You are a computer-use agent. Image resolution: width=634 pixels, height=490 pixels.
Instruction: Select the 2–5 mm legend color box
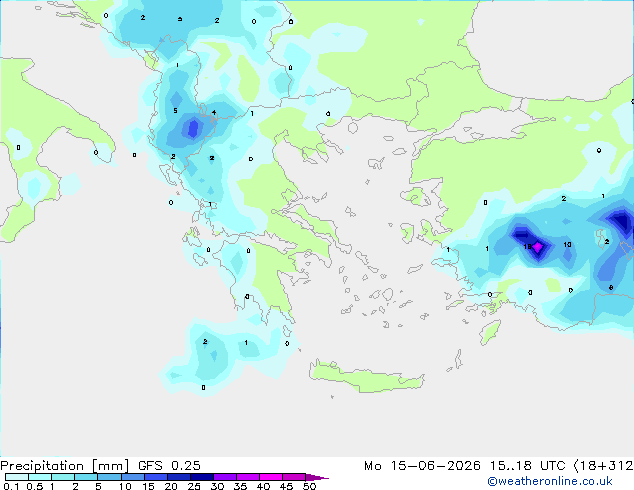click(x=86, y=477)
